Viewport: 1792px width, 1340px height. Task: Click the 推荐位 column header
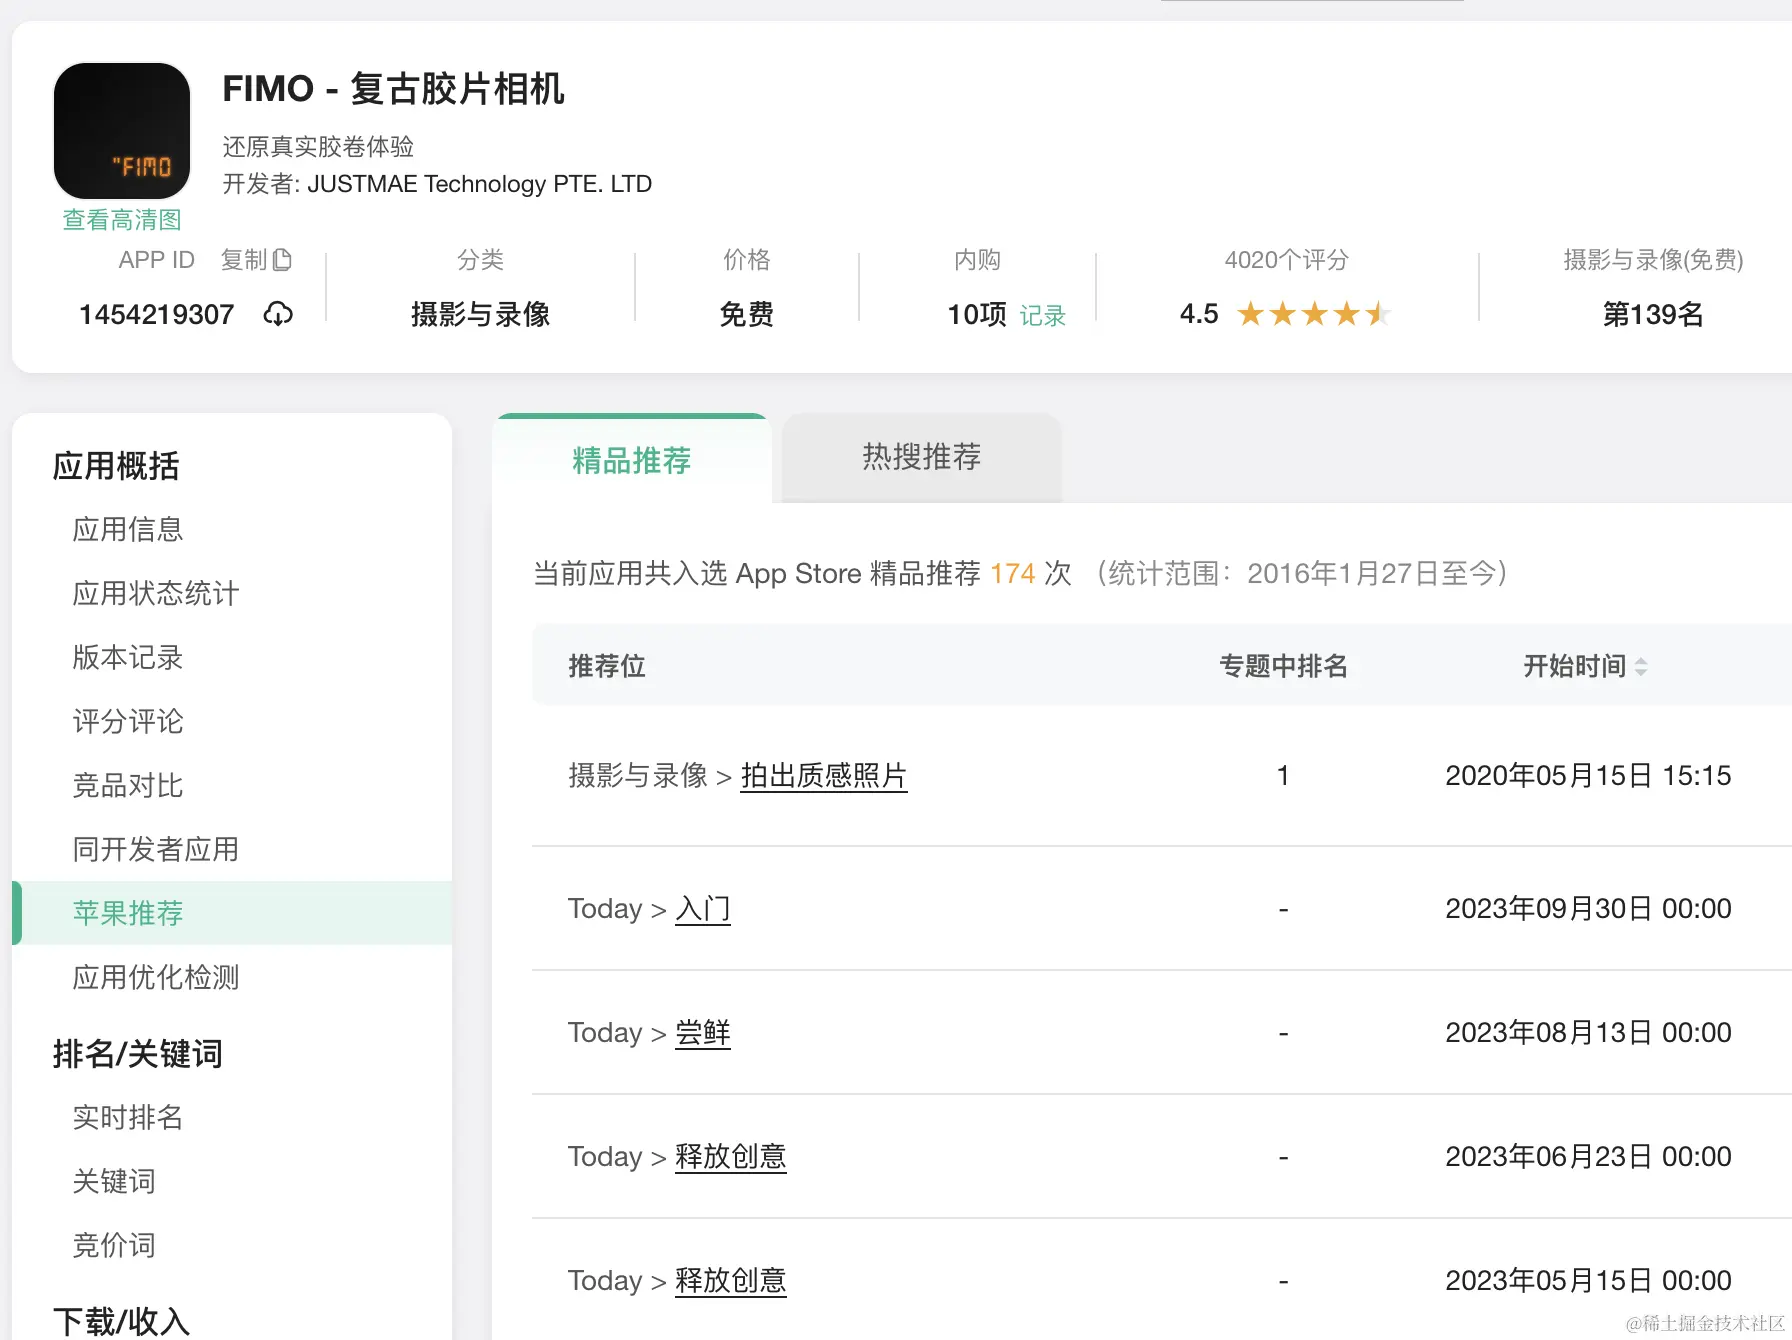[607, 666]
